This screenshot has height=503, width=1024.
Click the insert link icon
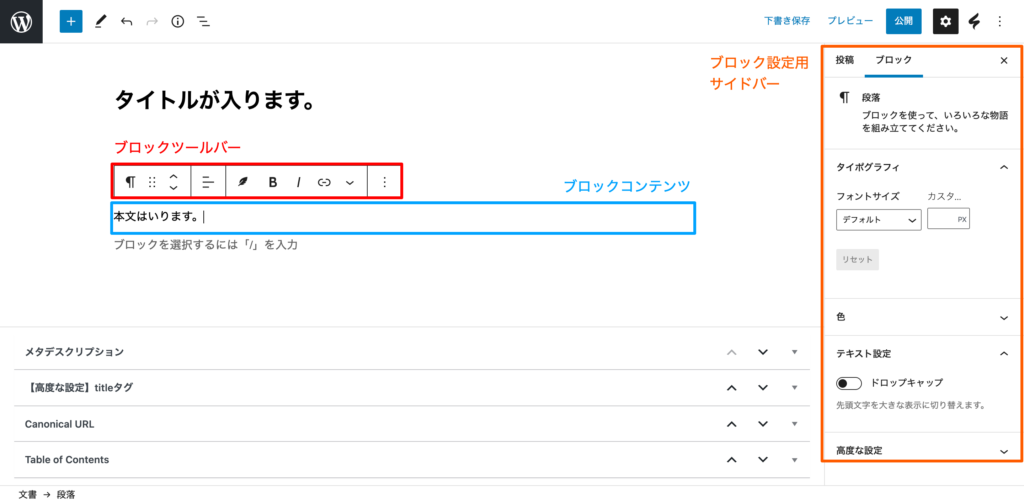(x=324, y=182)
